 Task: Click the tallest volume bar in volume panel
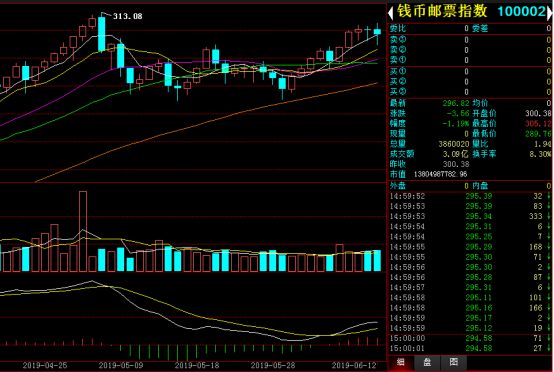[83, 231]
